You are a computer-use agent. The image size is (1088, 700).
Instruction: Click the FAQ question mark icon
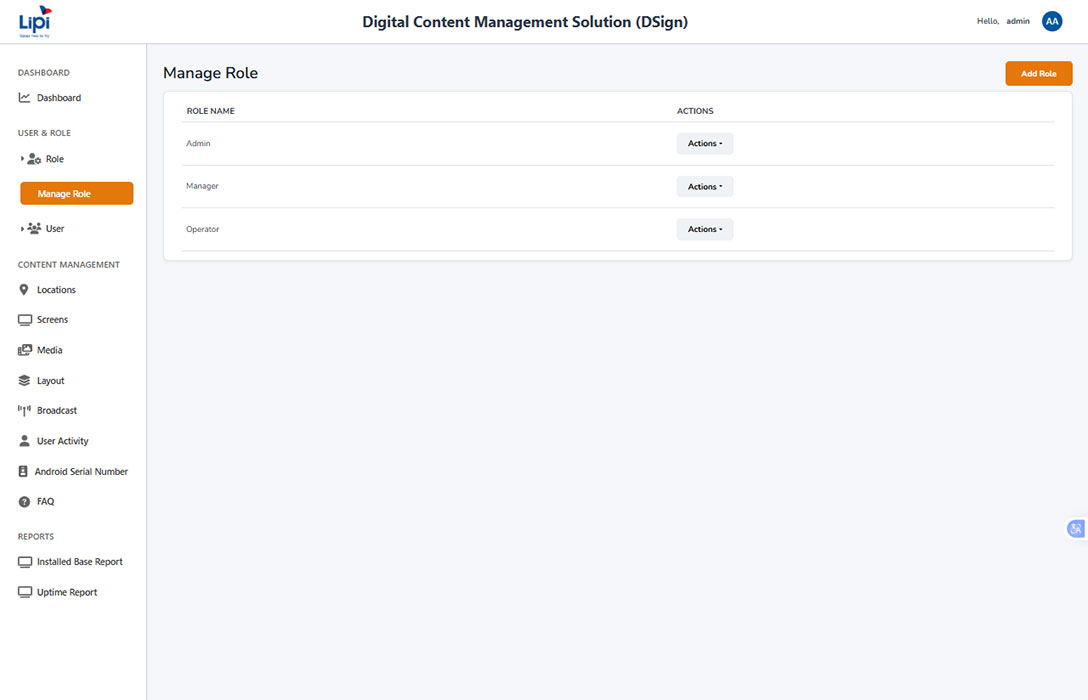24,502
